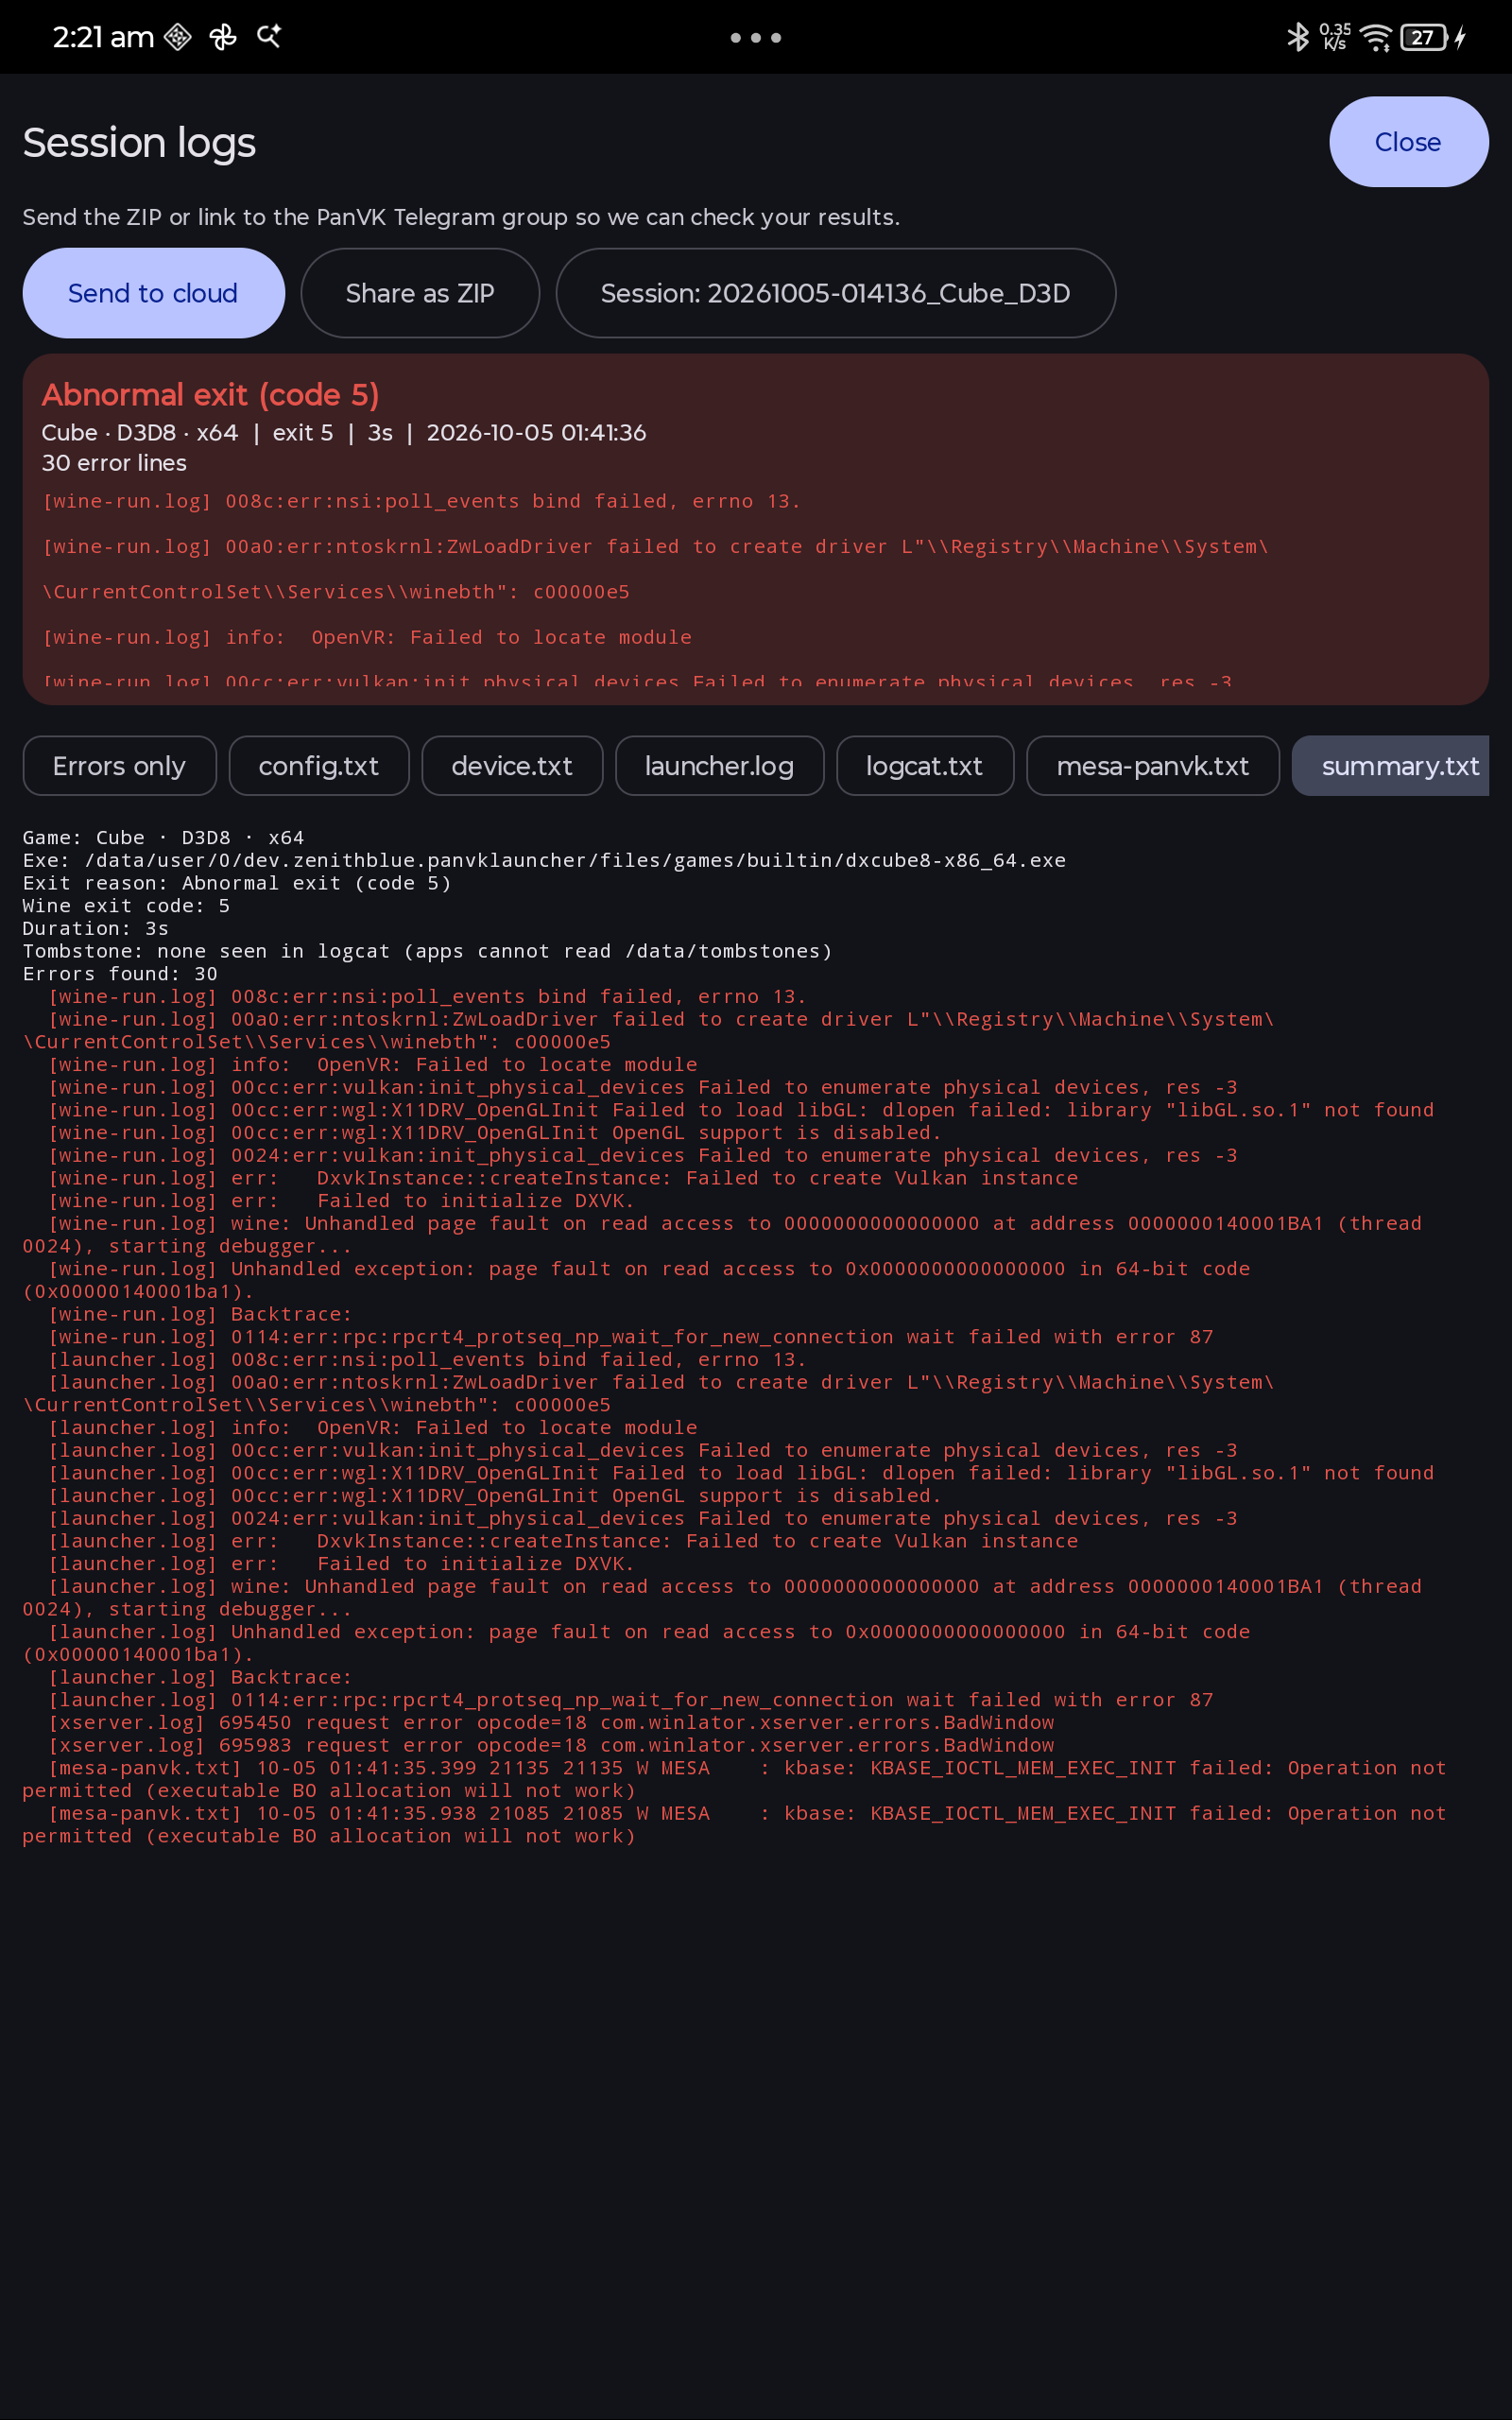This screenshot has width=1512, height=2420.
Task: Tap the Errors found: 30 line
Action: 120,974
